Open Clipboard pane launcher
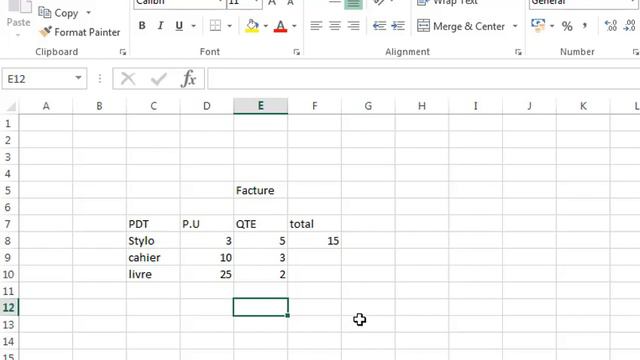The width and height of the screenshot is (640, 360). tap(122, 52)
